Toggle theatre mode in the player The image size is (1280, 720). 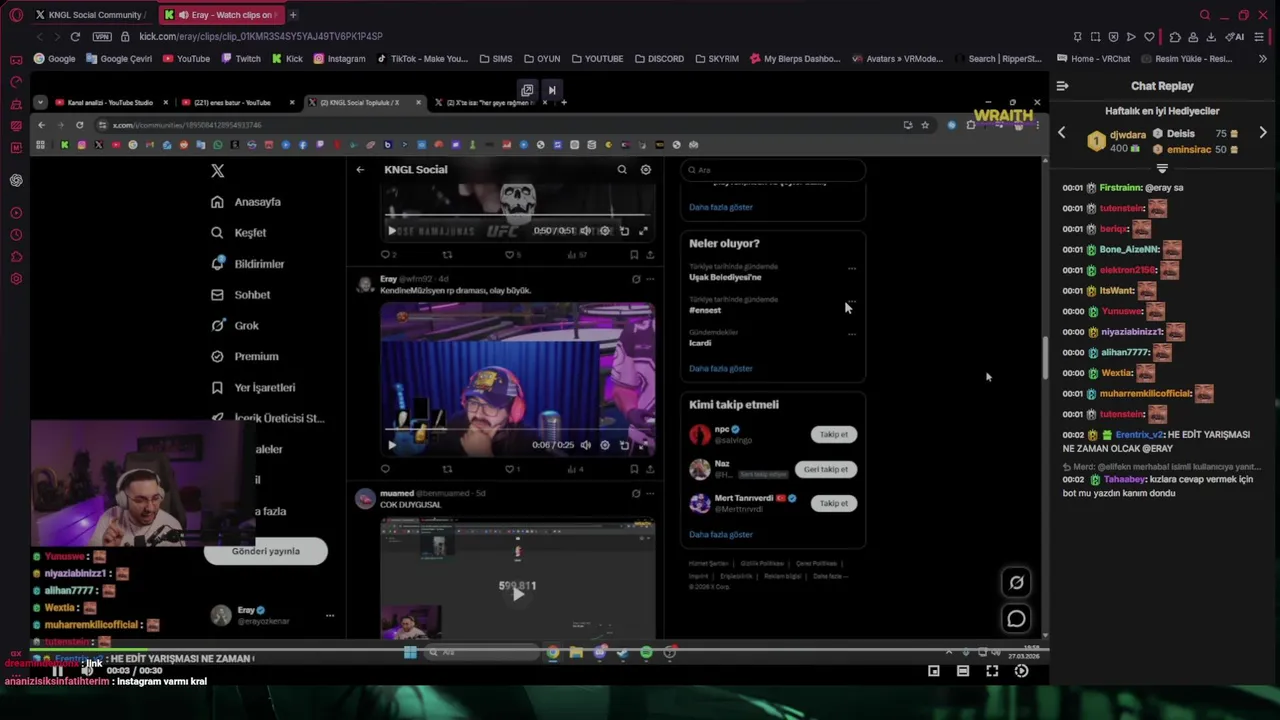point(963,671)
